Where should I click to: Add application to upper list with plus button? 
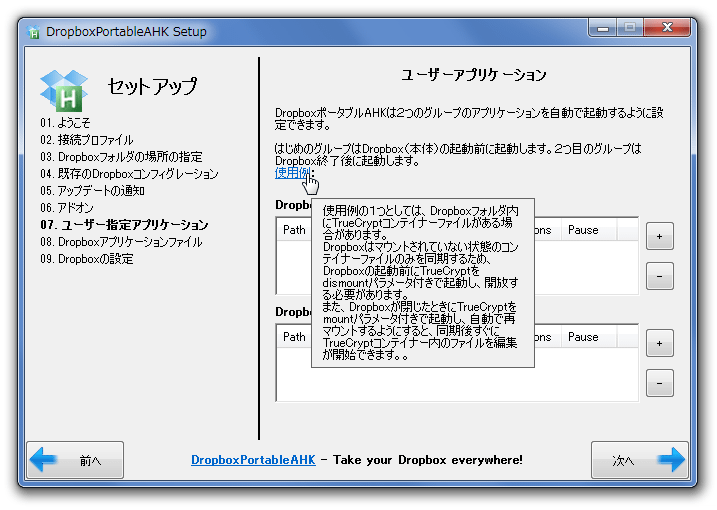pyautogui.click(x=659, y=236)
